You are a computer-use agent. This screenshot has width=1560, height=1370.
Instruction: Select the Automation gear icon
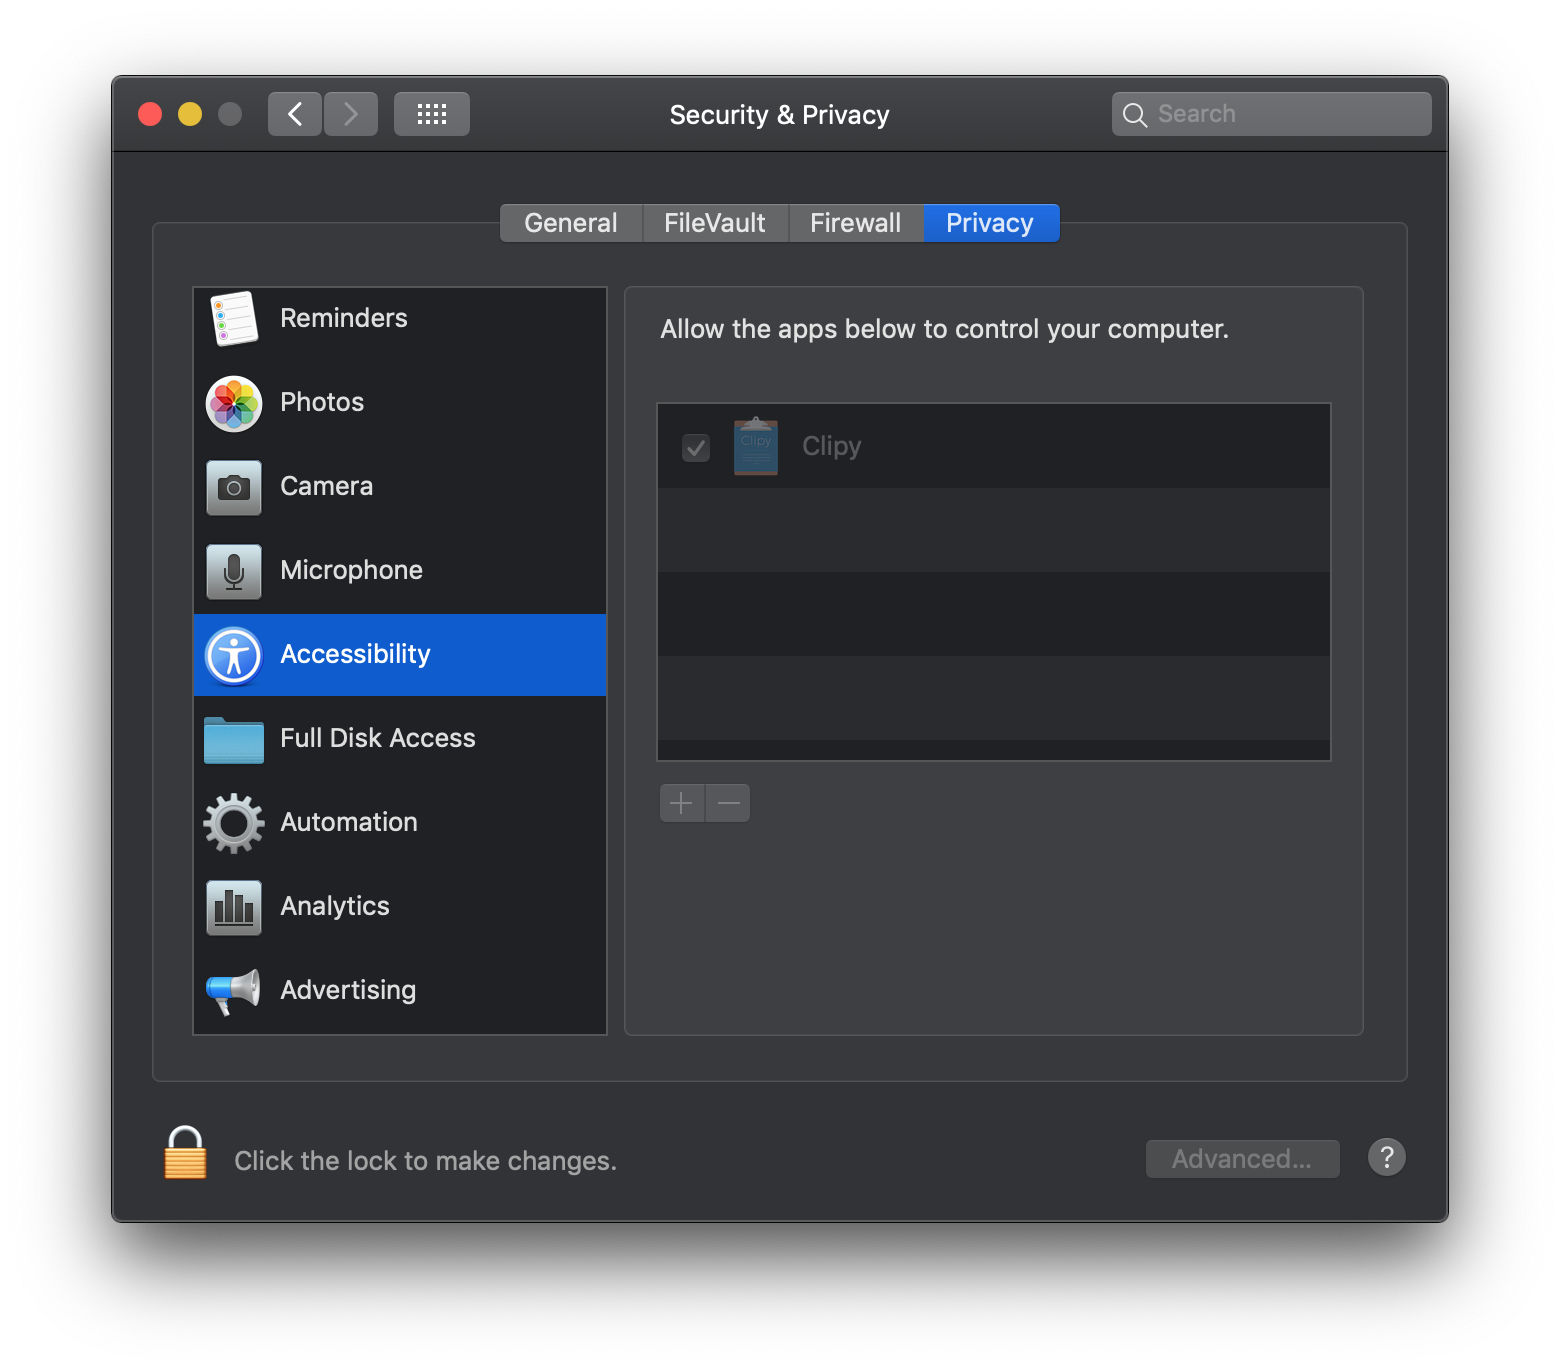pyautogui.click(x=233, y=822)
